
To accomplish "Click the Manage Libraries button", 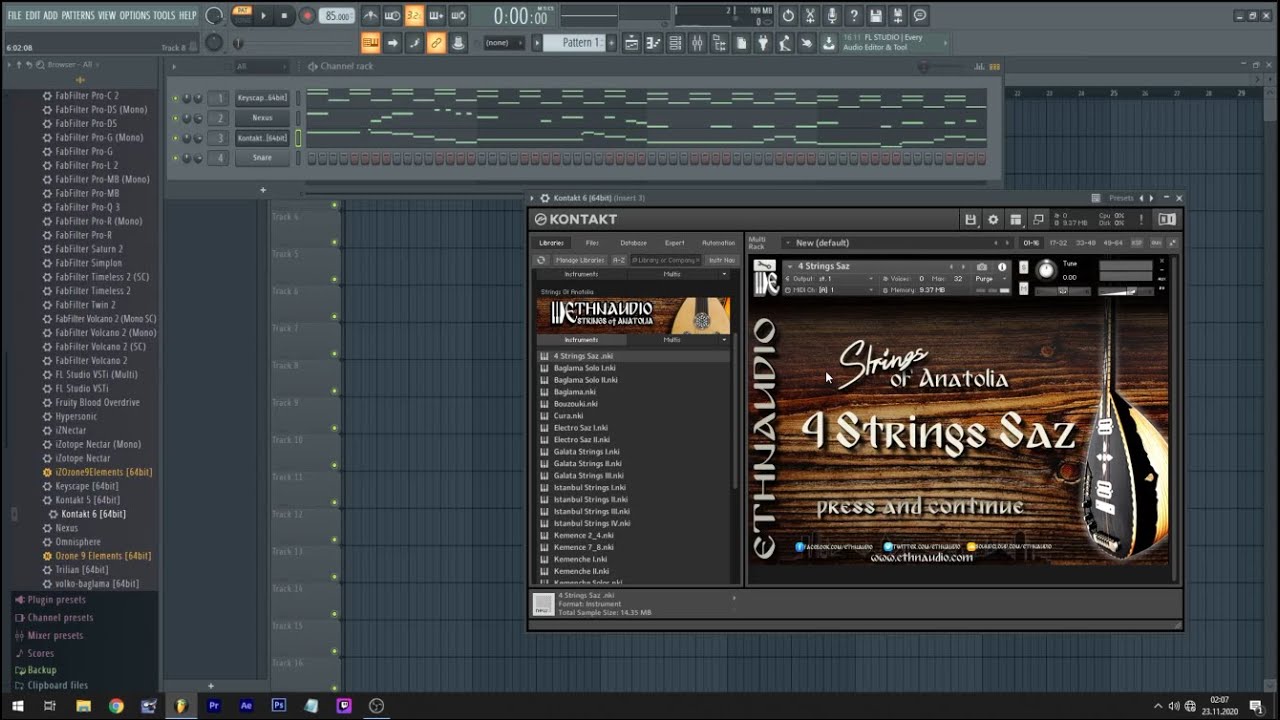I will [x=580, y=260].
